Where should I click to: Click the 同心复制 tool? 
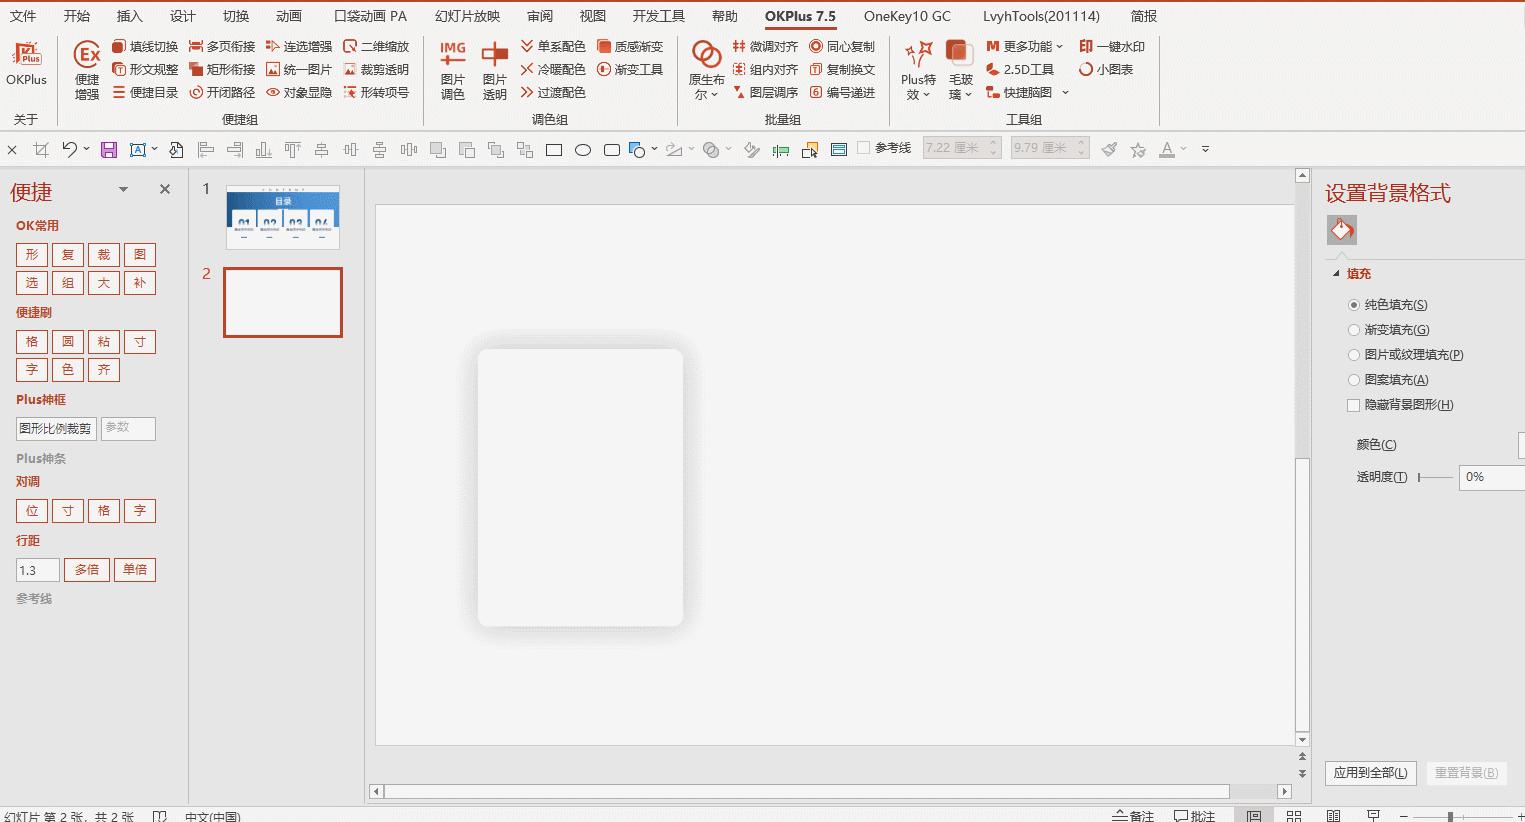pos(842,46)
